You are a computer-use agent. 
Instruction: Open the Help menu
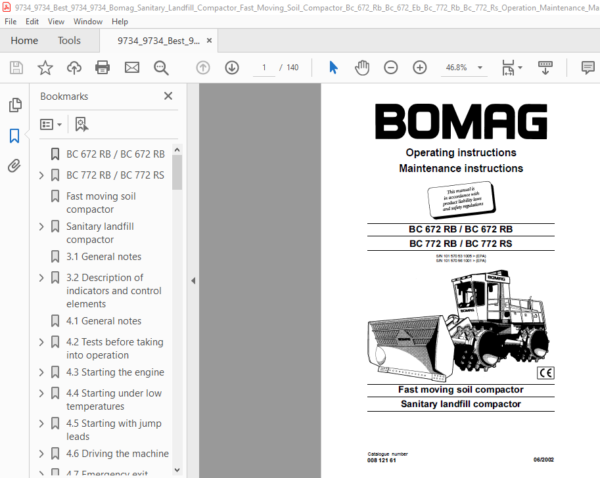[x=120, y=22]
